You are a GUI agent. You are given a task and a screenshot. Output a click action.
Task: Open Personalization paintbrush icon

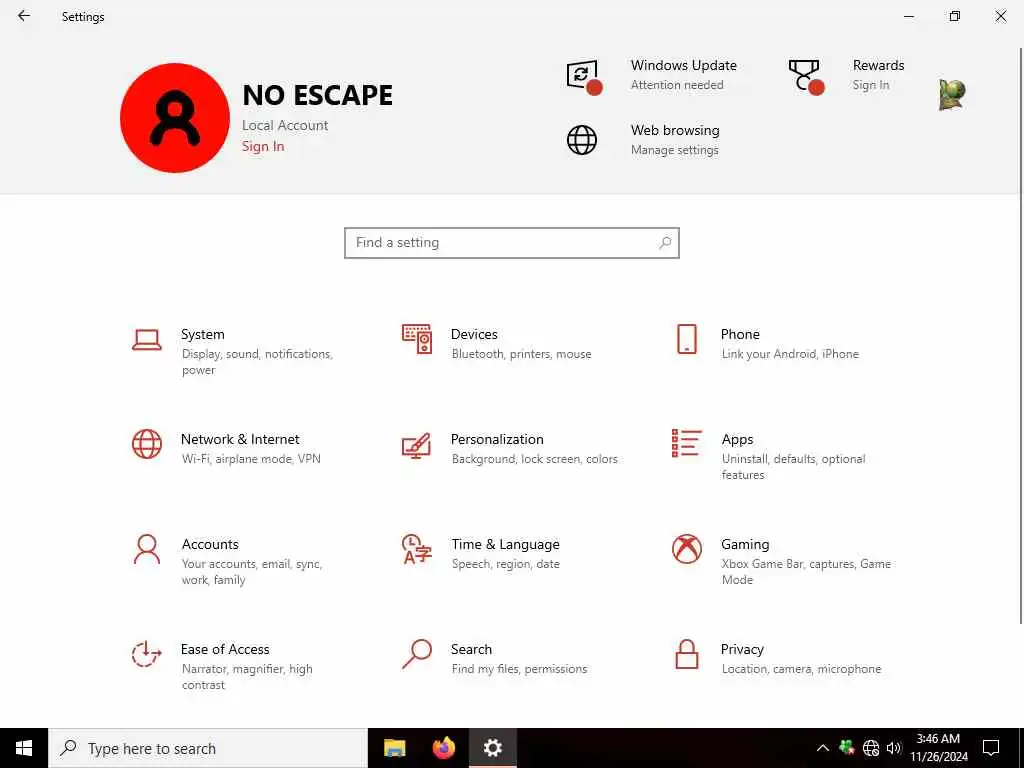416,445
